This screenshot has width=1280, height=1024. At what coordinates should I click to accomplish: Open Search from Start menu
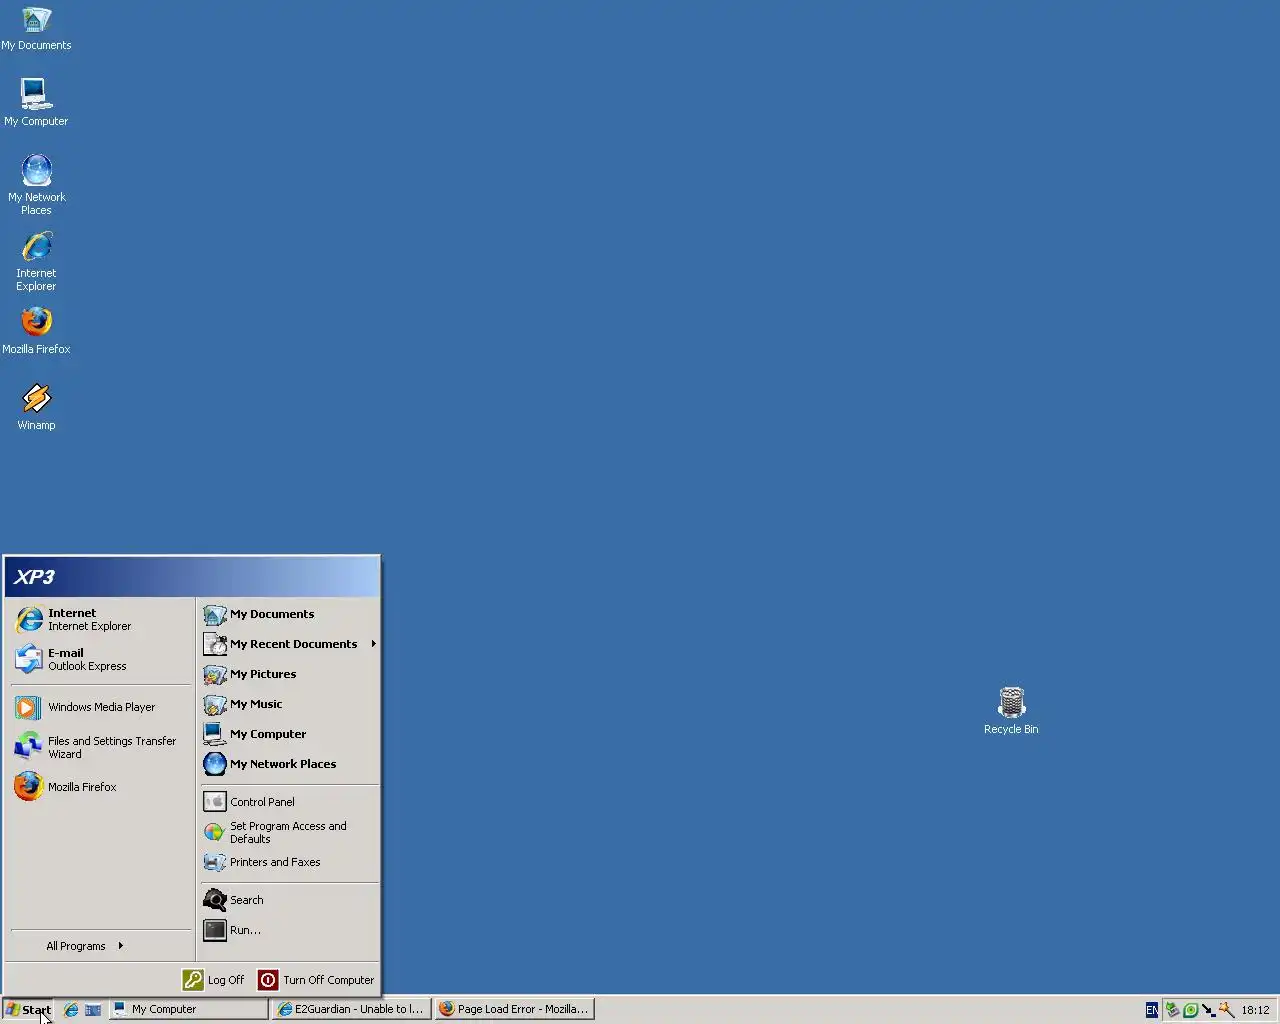pos(290,900)
